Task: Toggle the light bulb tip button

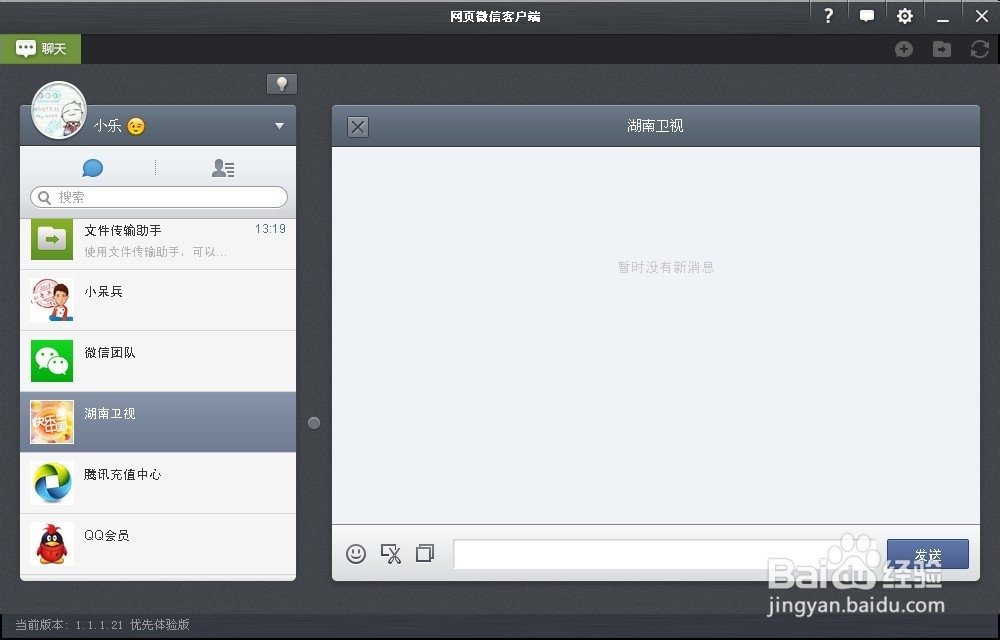Action: 282,84
